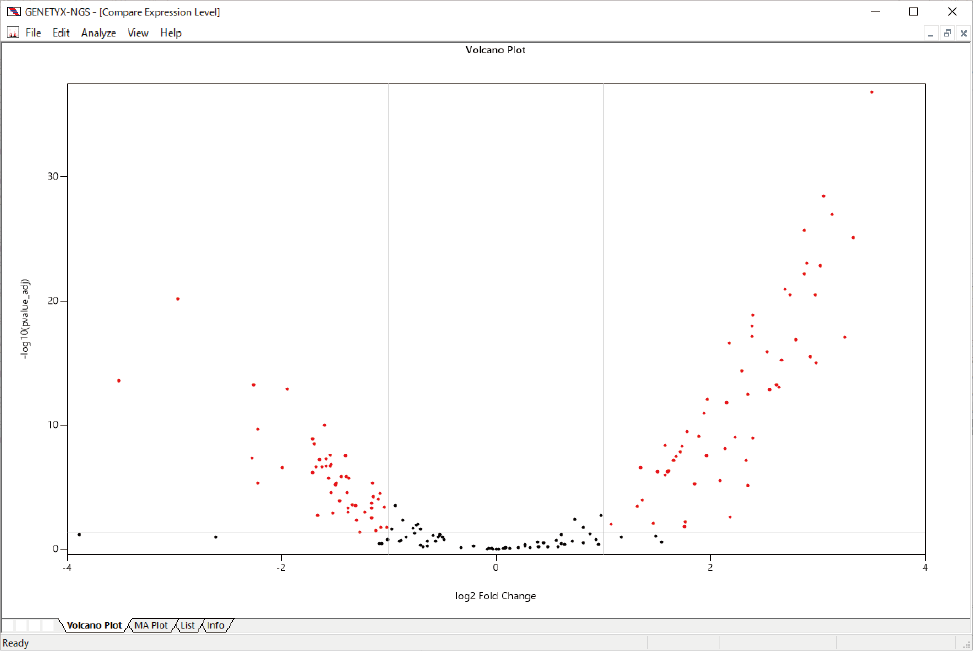This screenshot has width=973, height=651.
Task: Minimize the inner Compare Expression Level document
Action: pyautogui.click(x=929, y=33)
